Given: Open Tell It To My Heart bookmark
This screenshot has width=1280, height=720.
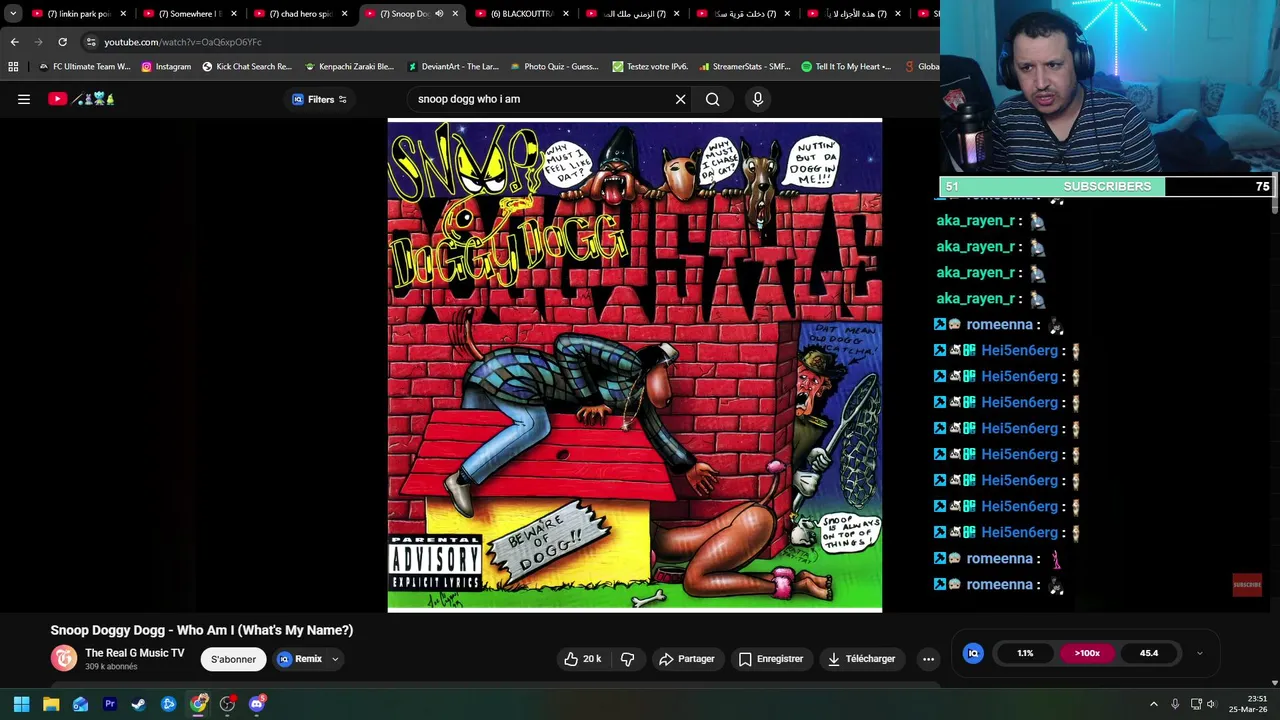Looking at the screenshot, I should 846,67.
